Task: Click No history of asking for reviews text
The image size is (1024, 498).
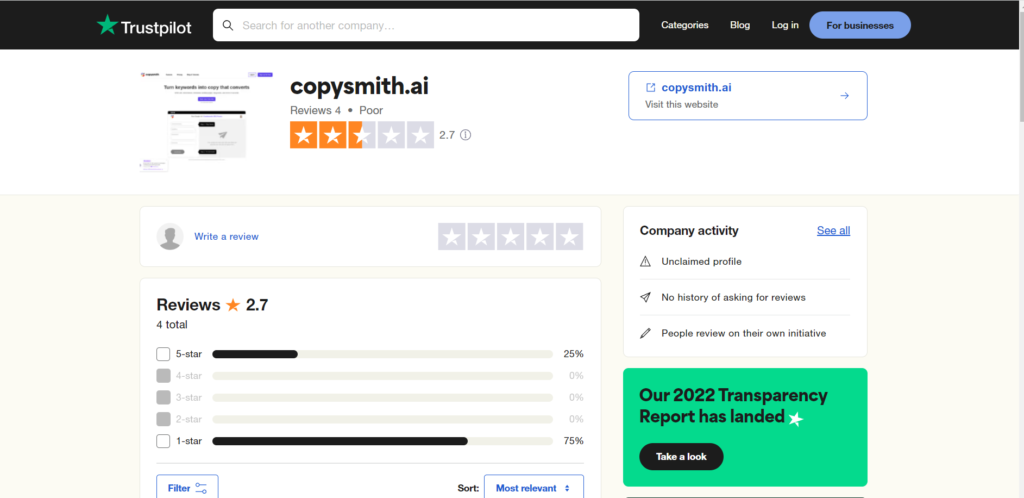Action: coord(733,298)
